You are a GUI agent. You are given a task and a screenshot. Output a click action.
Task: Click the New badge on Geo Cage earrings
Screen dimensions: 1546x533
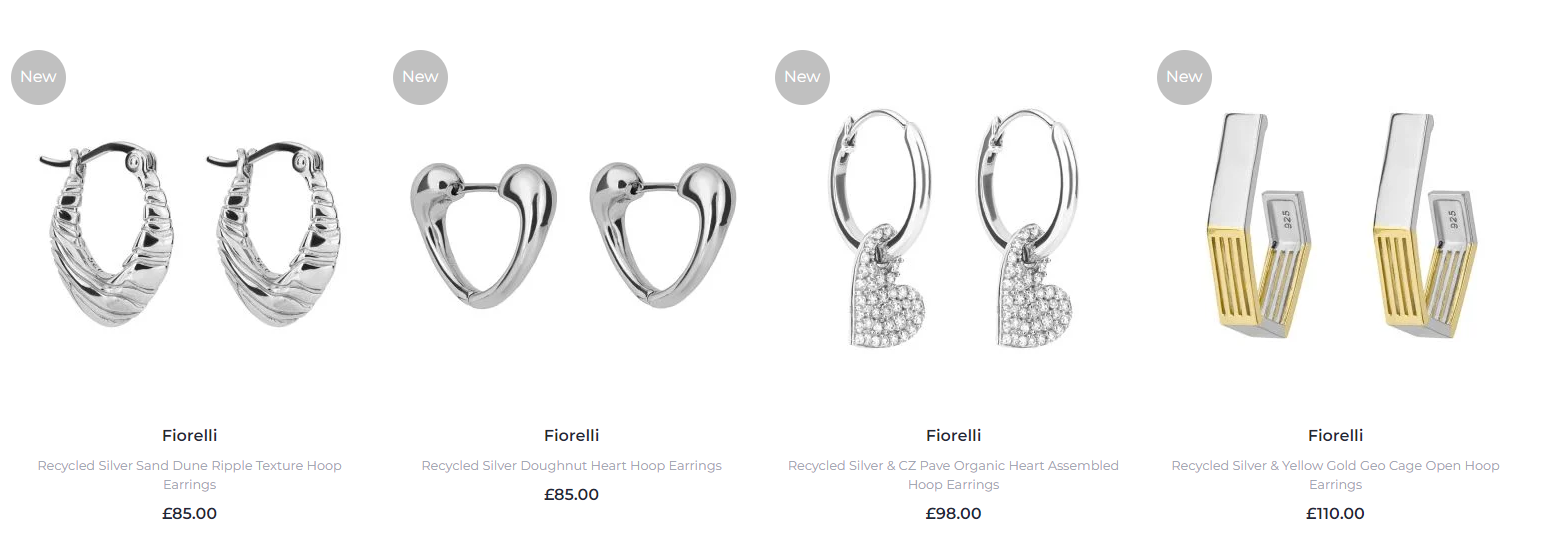pyautogui.click(x=1184, y=77)
